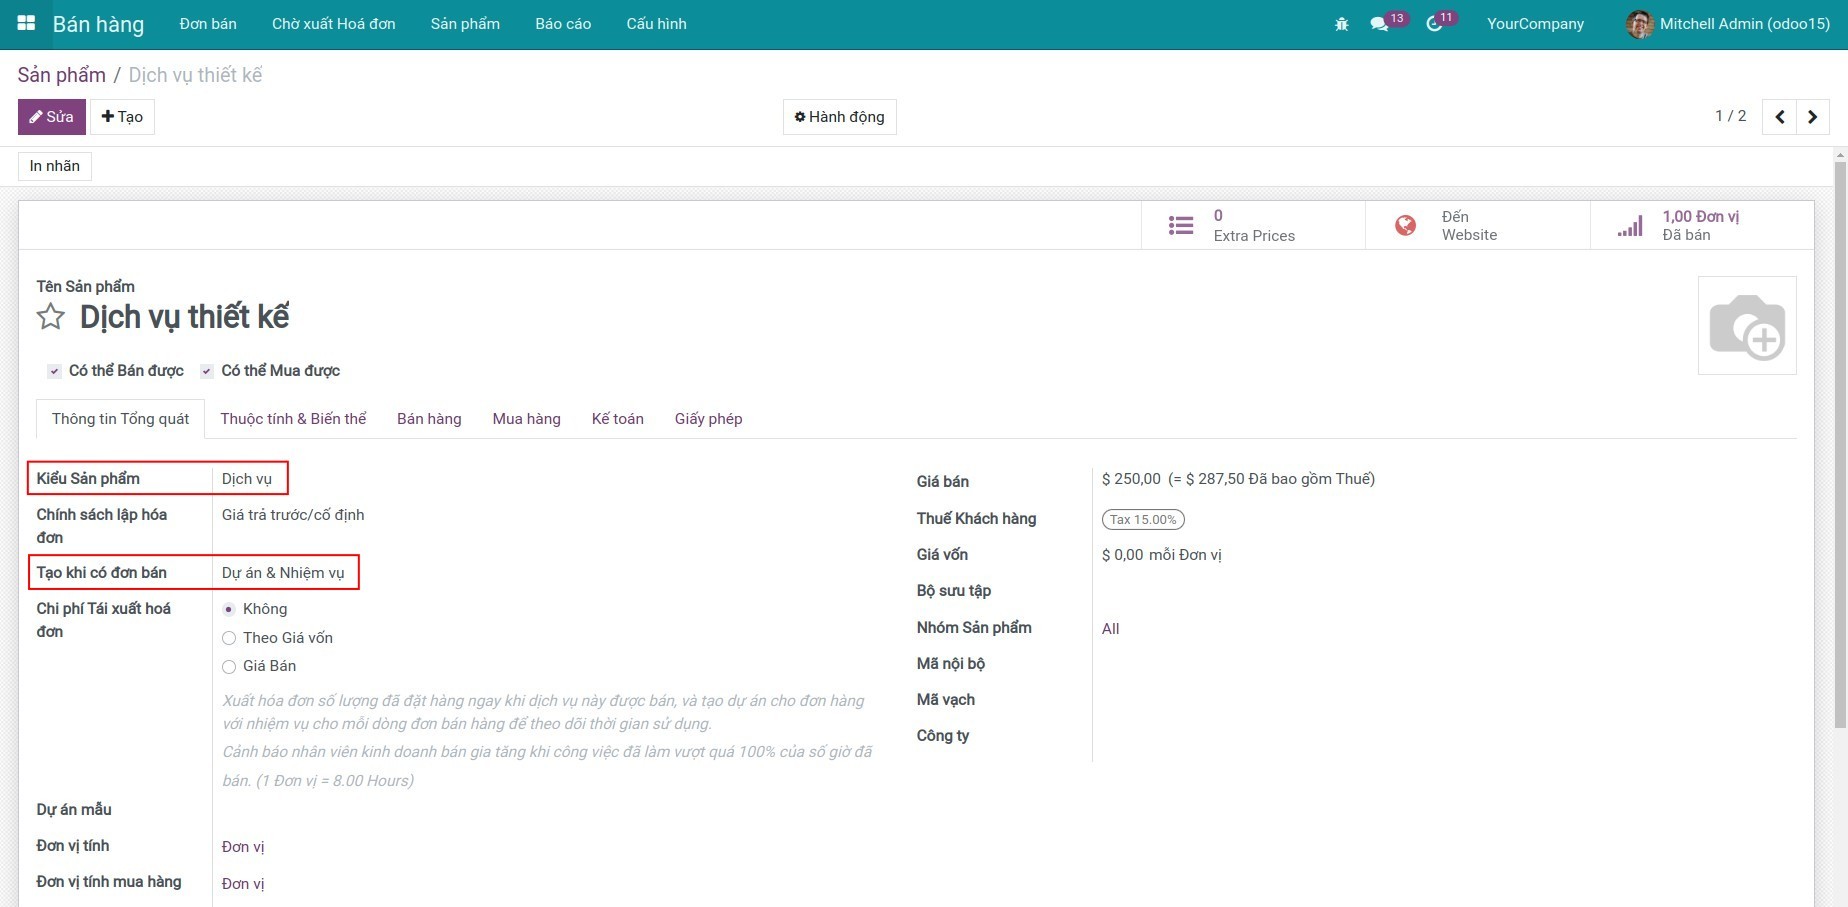The height and width of the screenshot is (907, 1848).
Task: Go to previous record arrow
Action: pos(1779,117)
